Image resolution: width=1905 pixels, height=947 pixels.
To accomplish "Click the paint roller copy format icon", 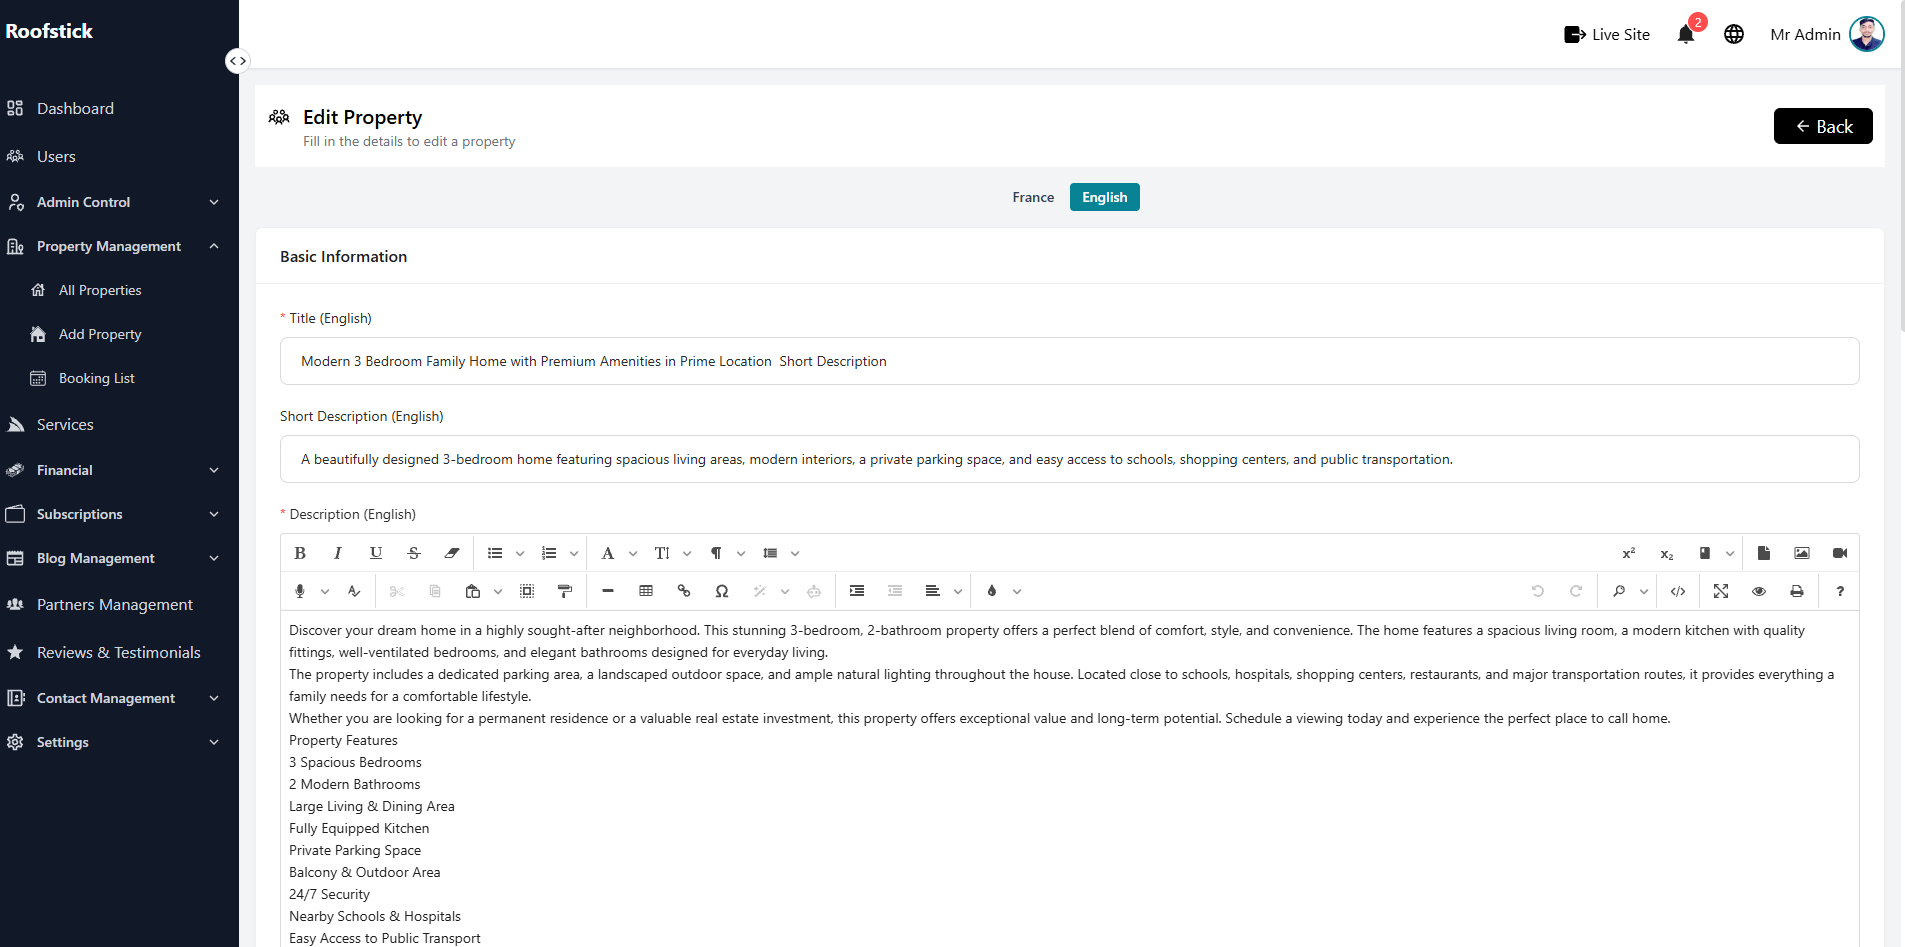I will coord(565,591).
